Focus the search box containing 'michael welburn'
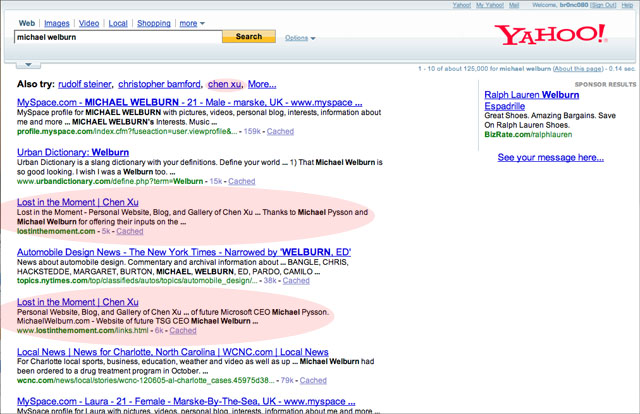This screenshot has height=414, width=640. tap(118, 37)
